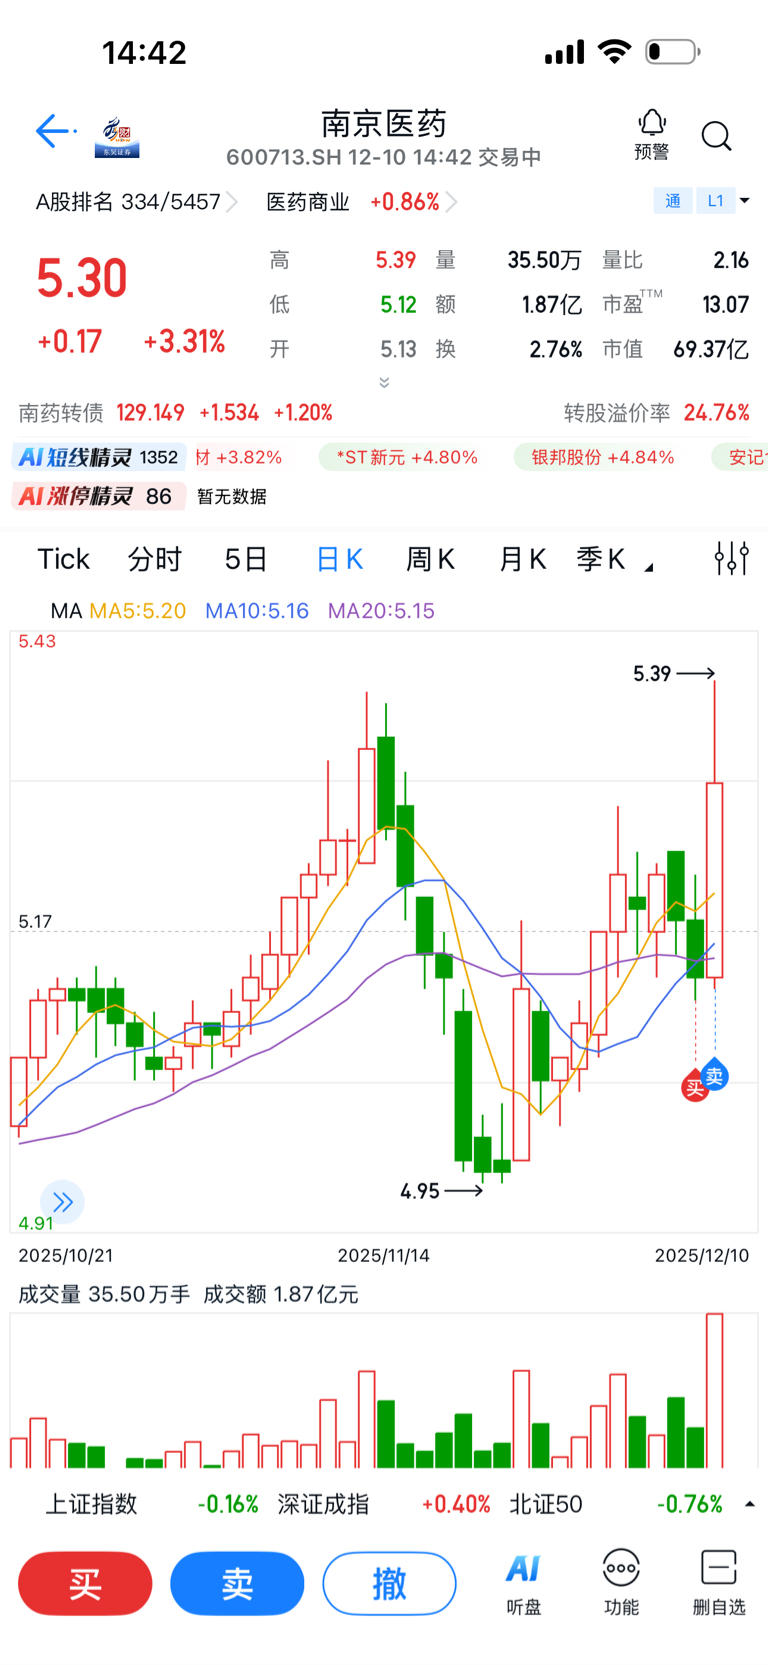Open the 预警 alert bell
The width and height of the screenshot is (768, 1665).
652,135
